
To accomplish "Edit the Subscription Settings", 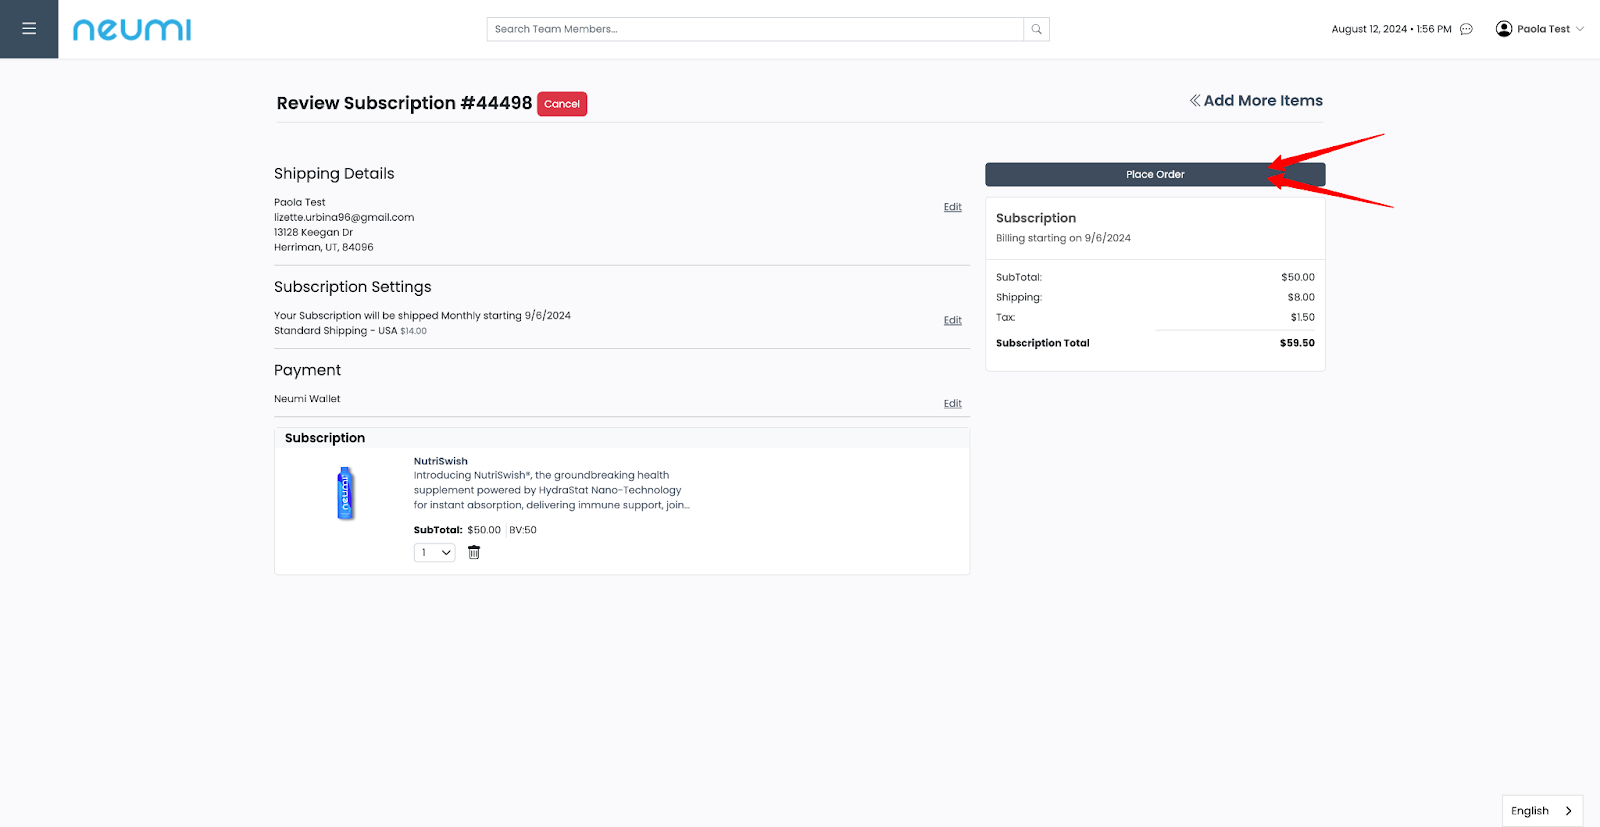I will tap(952, 321).
